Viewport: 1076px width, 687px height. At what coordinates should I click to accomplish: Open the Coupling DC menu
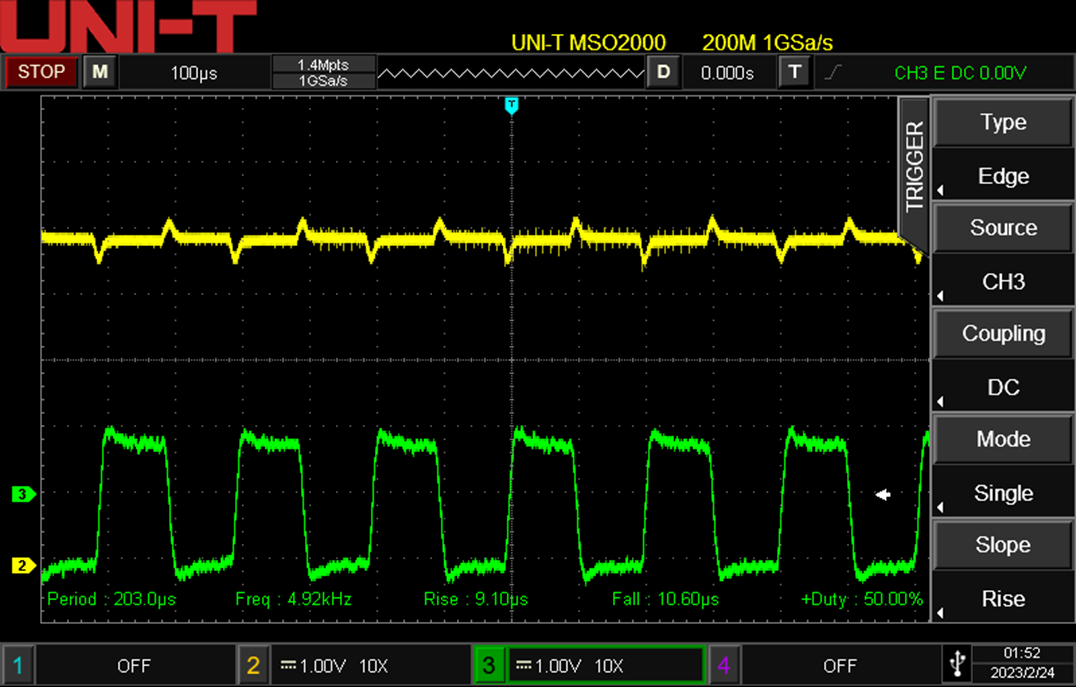(1003, 361)
